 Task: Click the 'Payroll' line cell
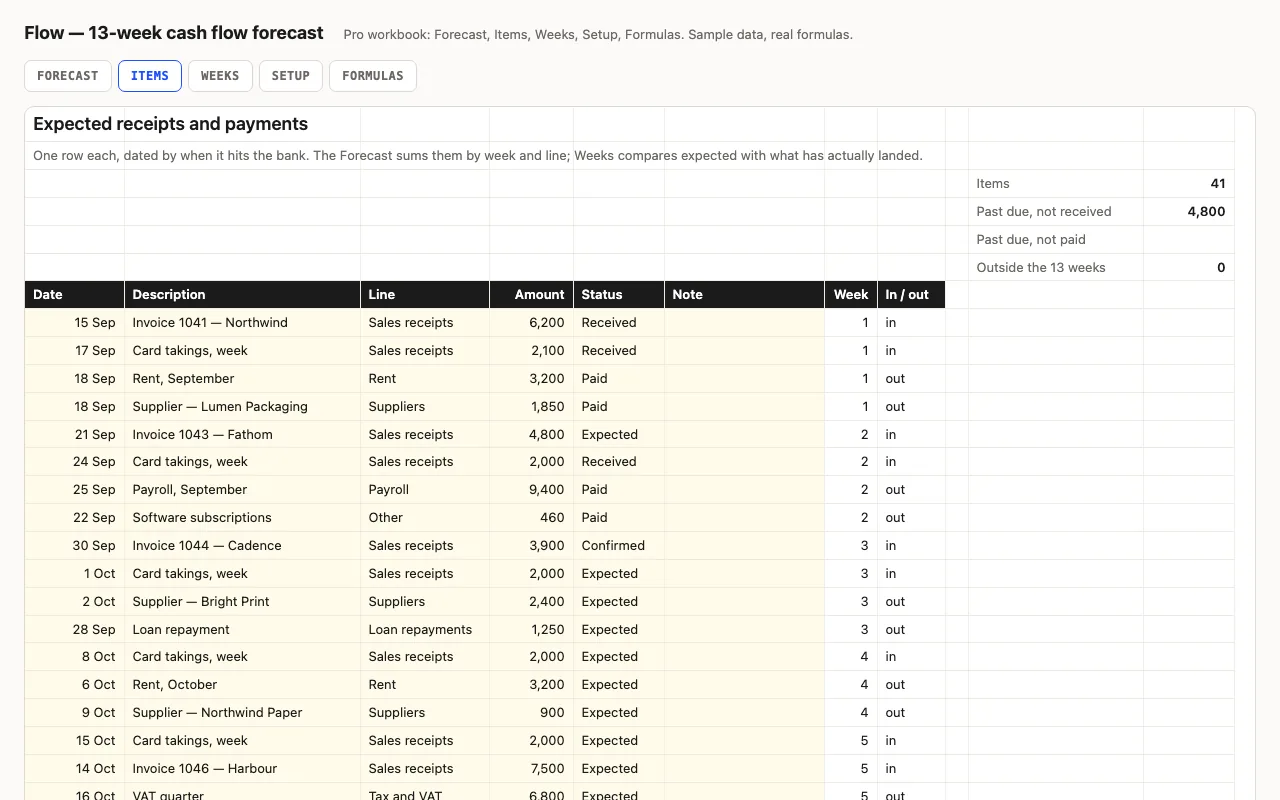point(425,490)
